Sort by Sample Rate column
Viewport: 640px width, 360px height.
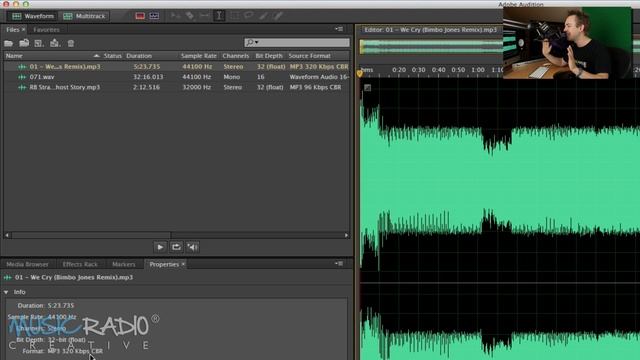(x=199, y=56)
